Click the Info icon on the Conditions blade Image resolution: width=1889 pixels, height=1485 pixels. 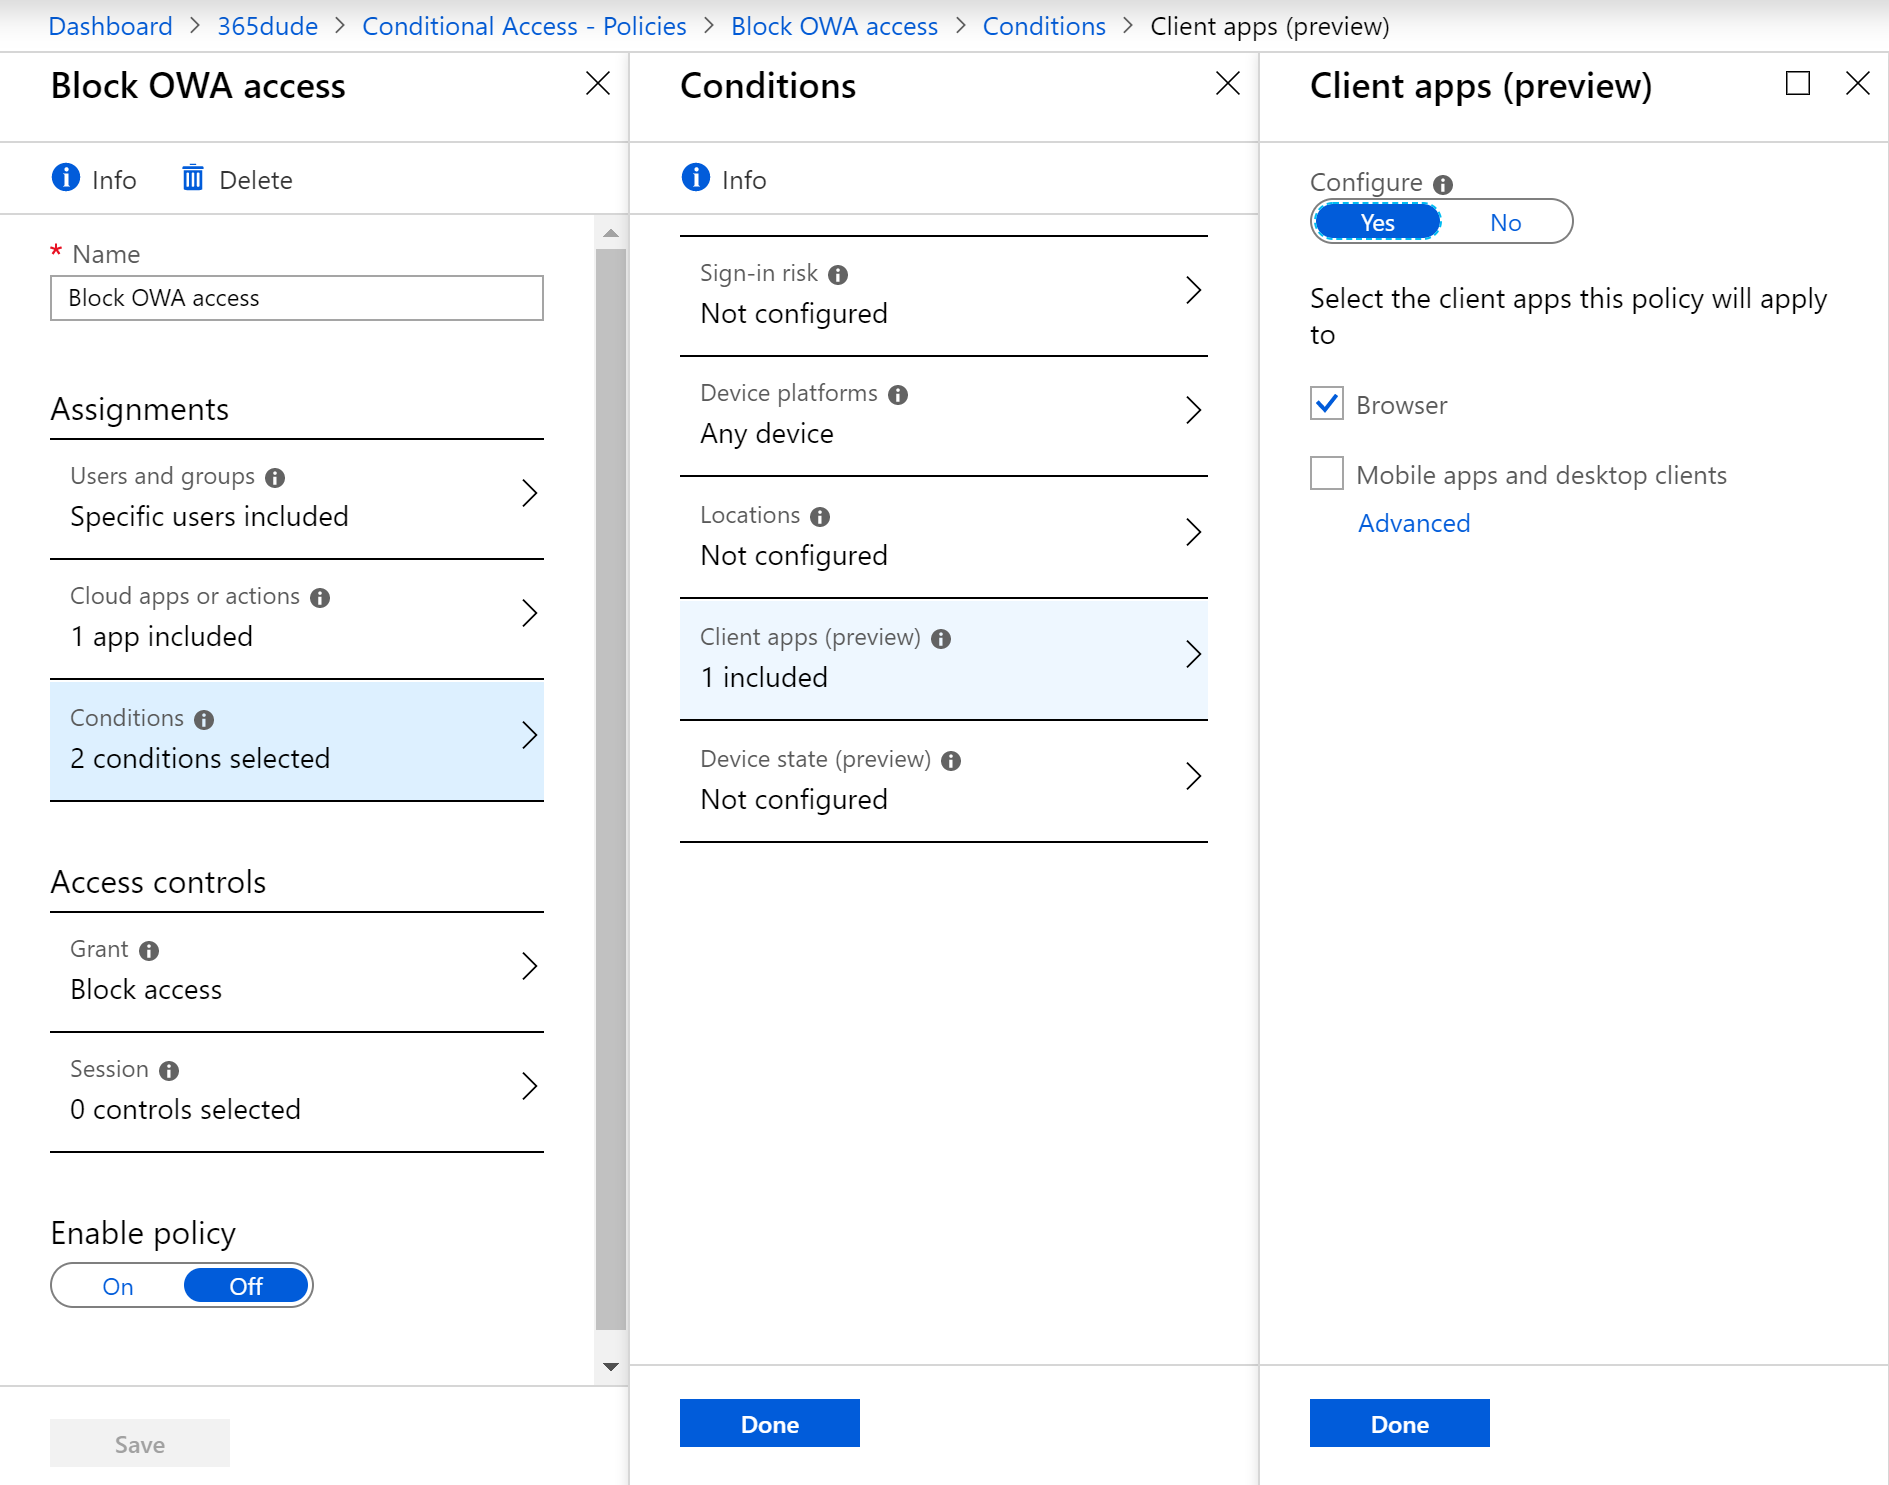tap(695, 177)
